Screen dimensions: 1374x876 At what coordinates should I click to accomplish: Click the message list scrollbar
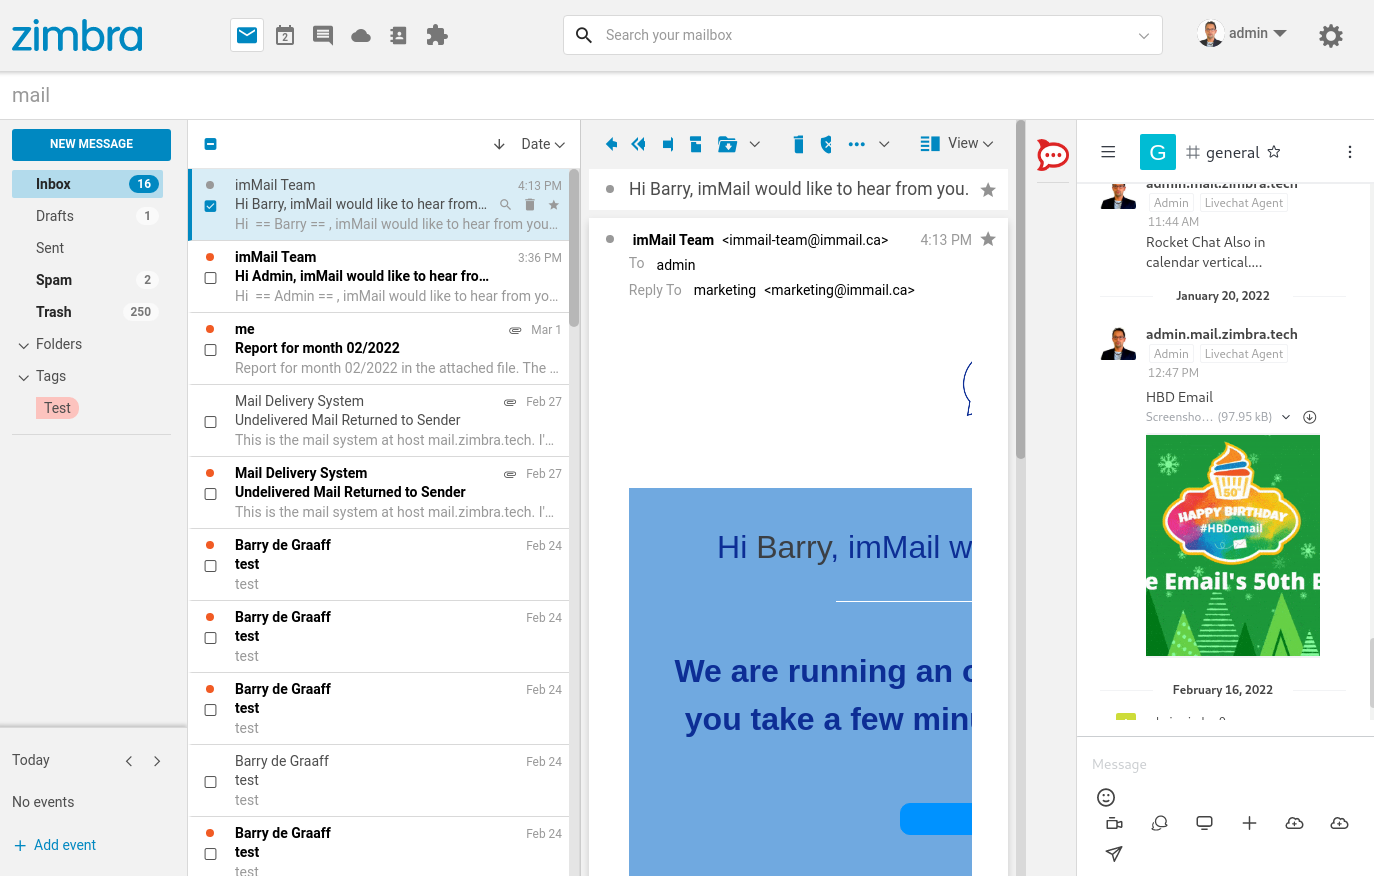pos(574,248)
